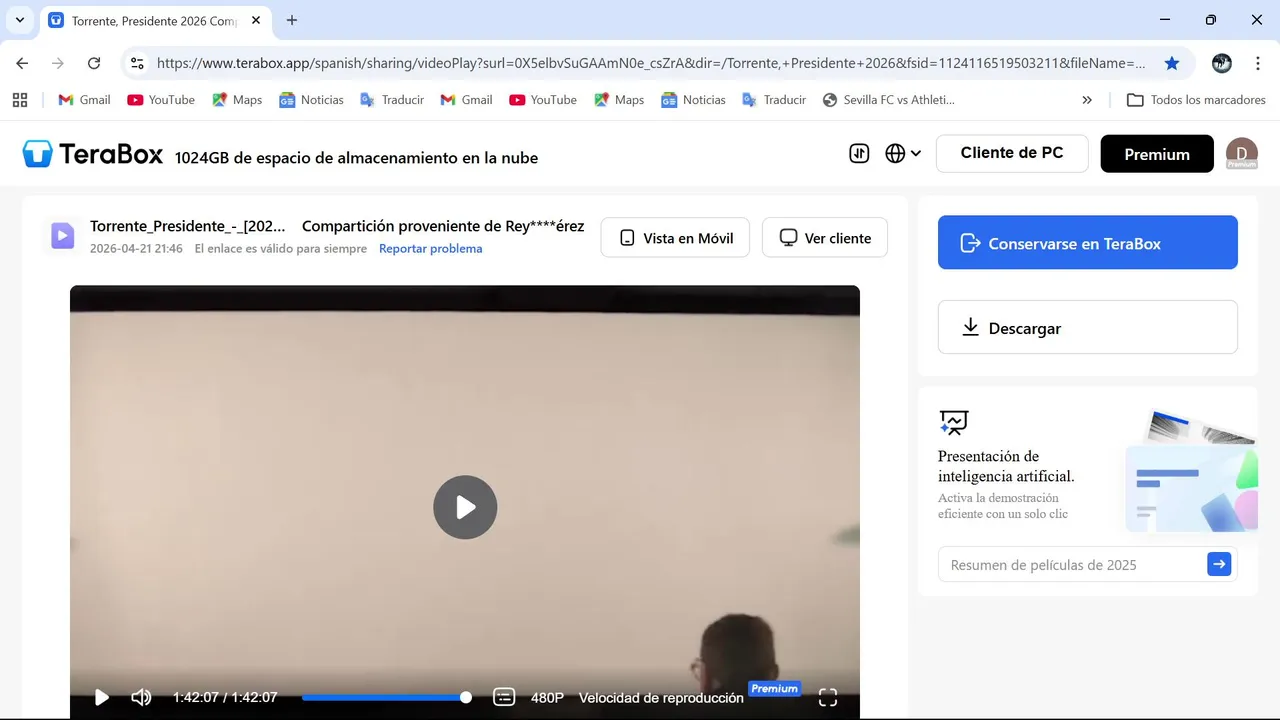Click the 1:42:07 time display
The image size is (1280, 720).
tap(225, 698)
